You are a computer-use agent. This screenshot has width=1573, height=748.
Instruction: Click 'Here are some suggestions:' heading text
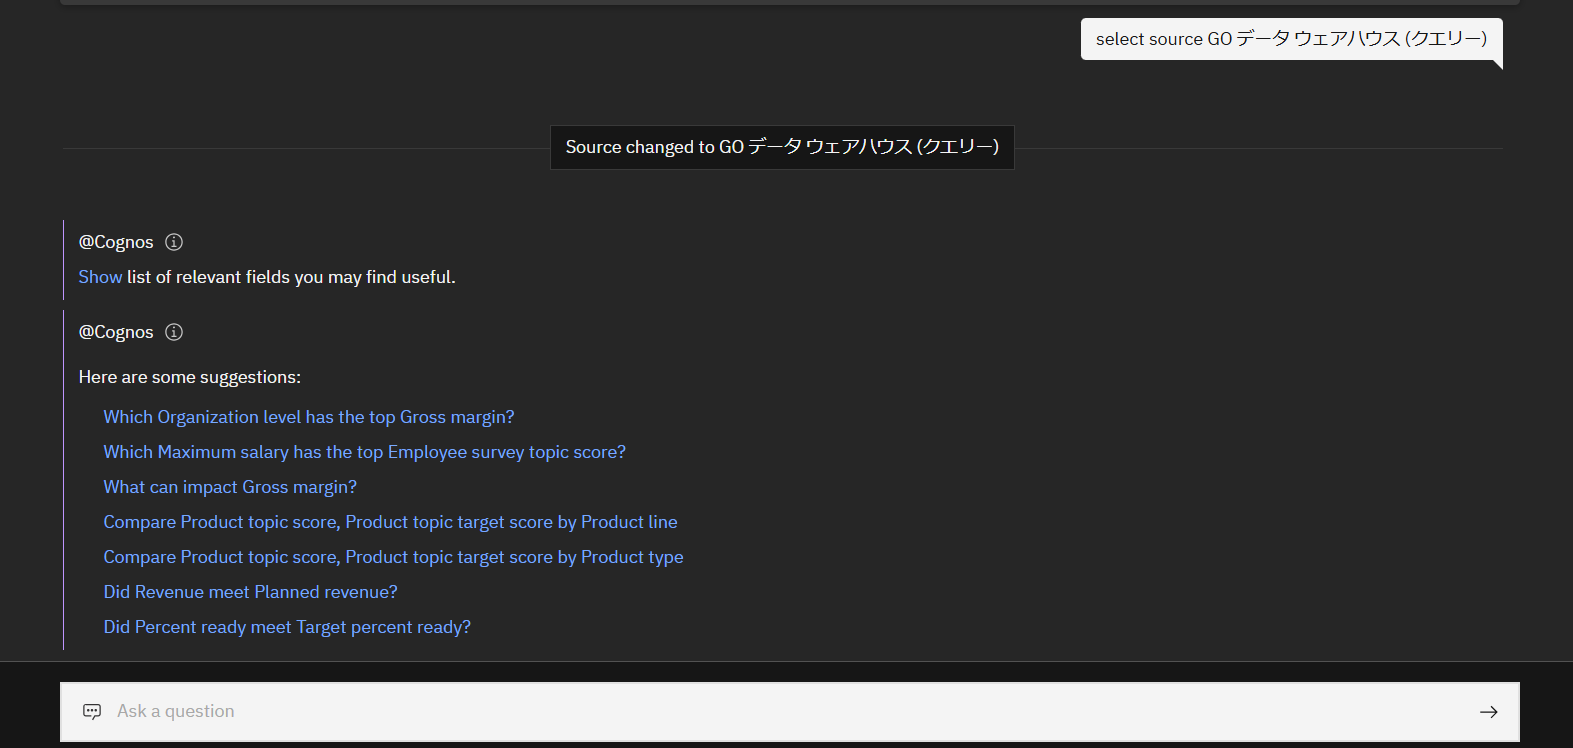(x=189, y=377)
